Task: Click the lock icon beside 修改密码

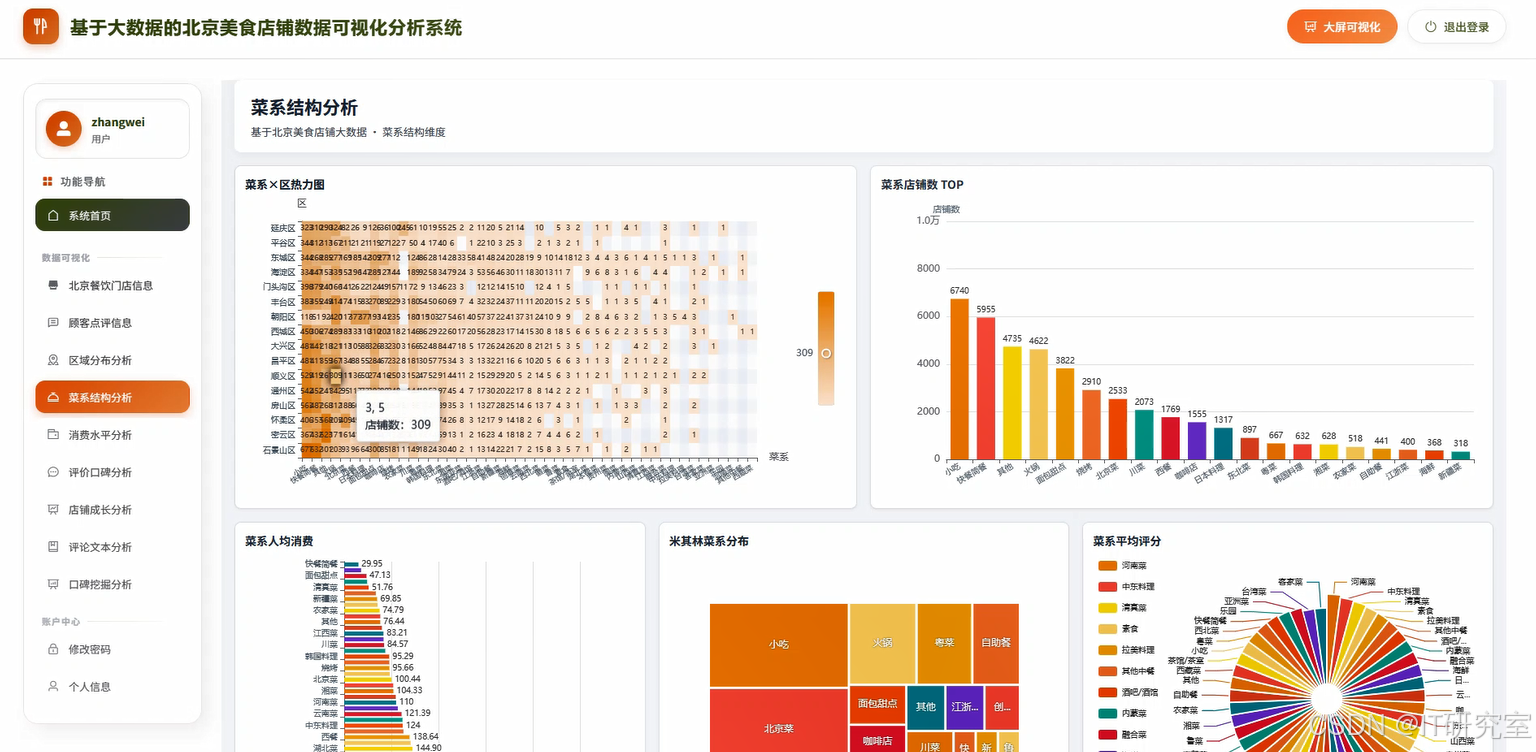Action: pyautogui.click(x=54, y=650)
